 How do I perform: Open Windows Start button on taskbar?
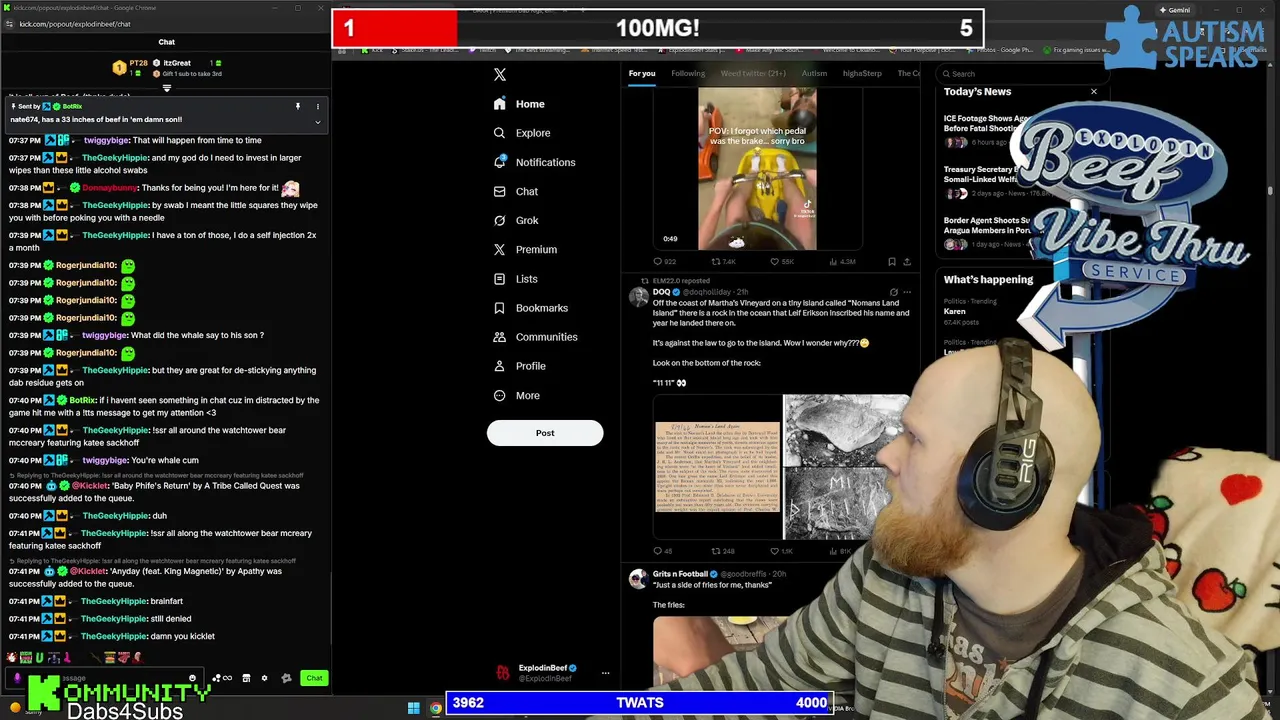413,708
